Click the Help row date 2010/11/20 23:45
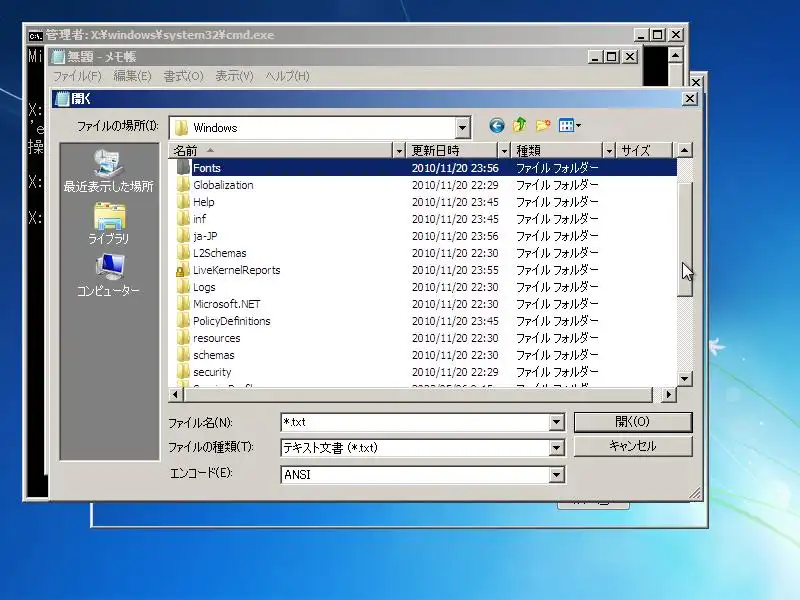Image resolution: width=800 pixels, height=600 pixels. click(455, 202)
